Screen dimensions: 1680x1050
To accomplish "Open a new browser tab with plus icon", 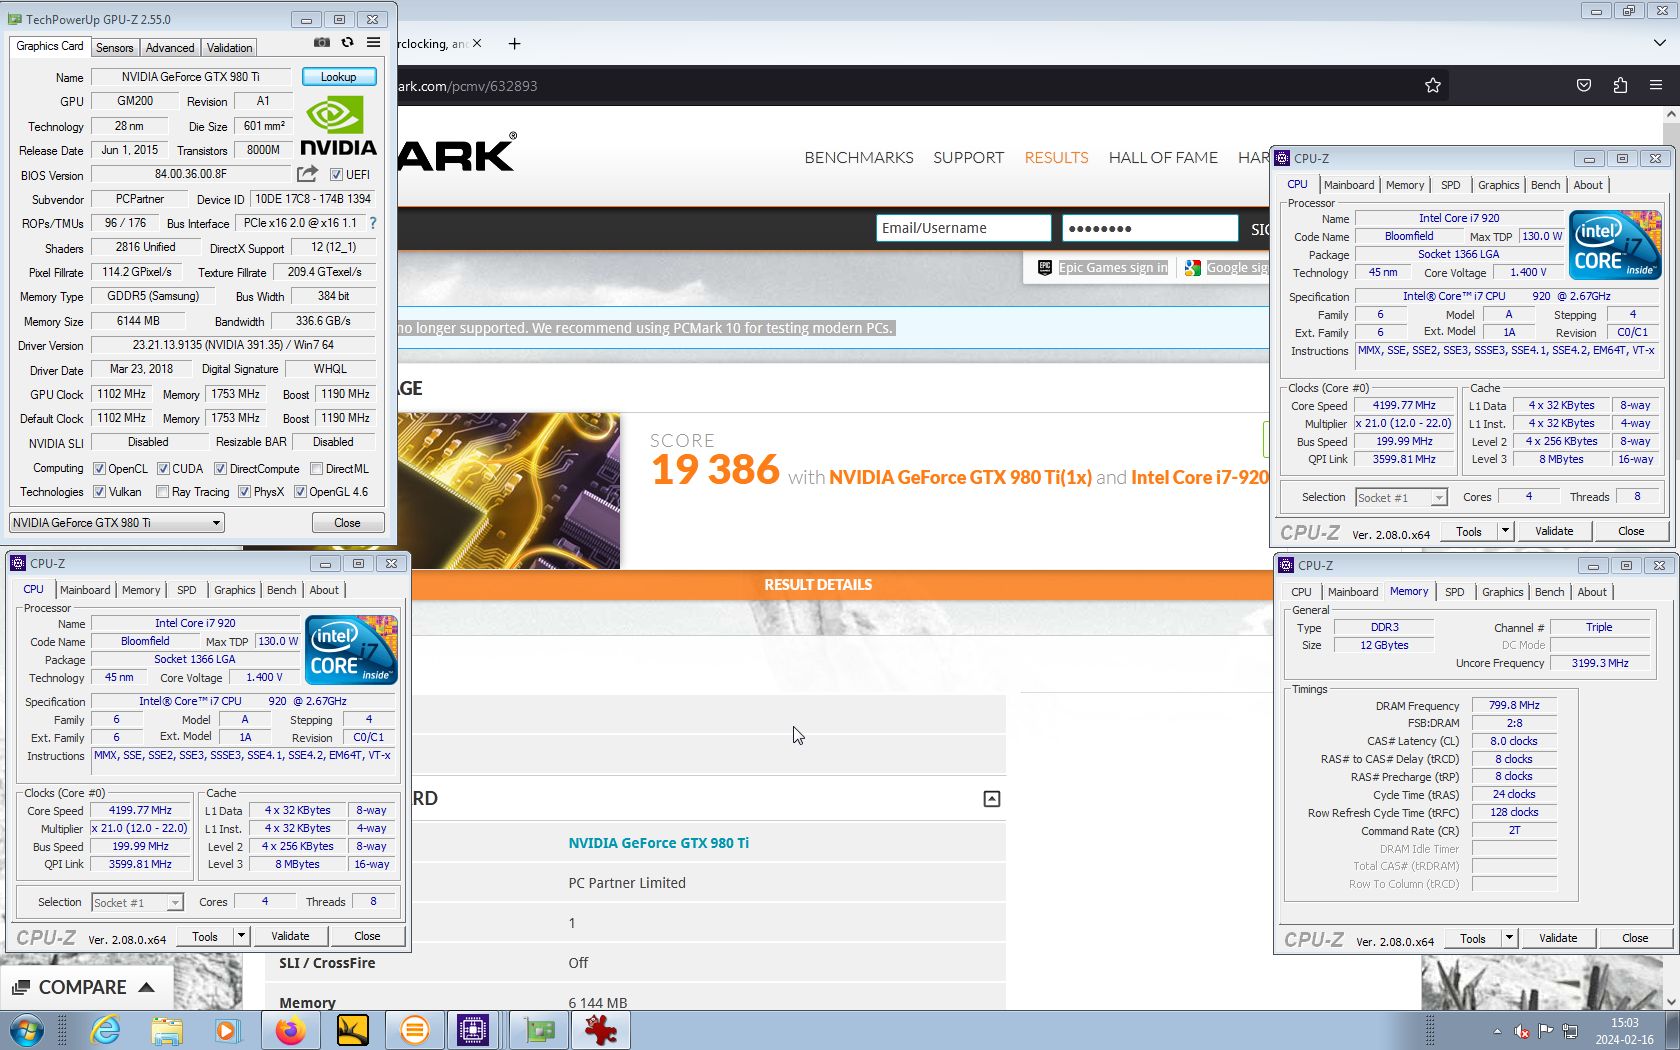I will [x=514, y=44].
